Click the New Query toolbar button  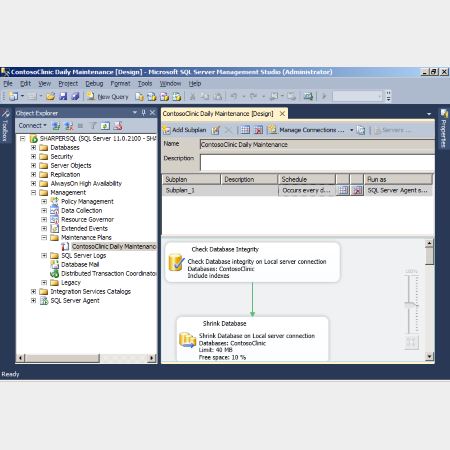108,96
